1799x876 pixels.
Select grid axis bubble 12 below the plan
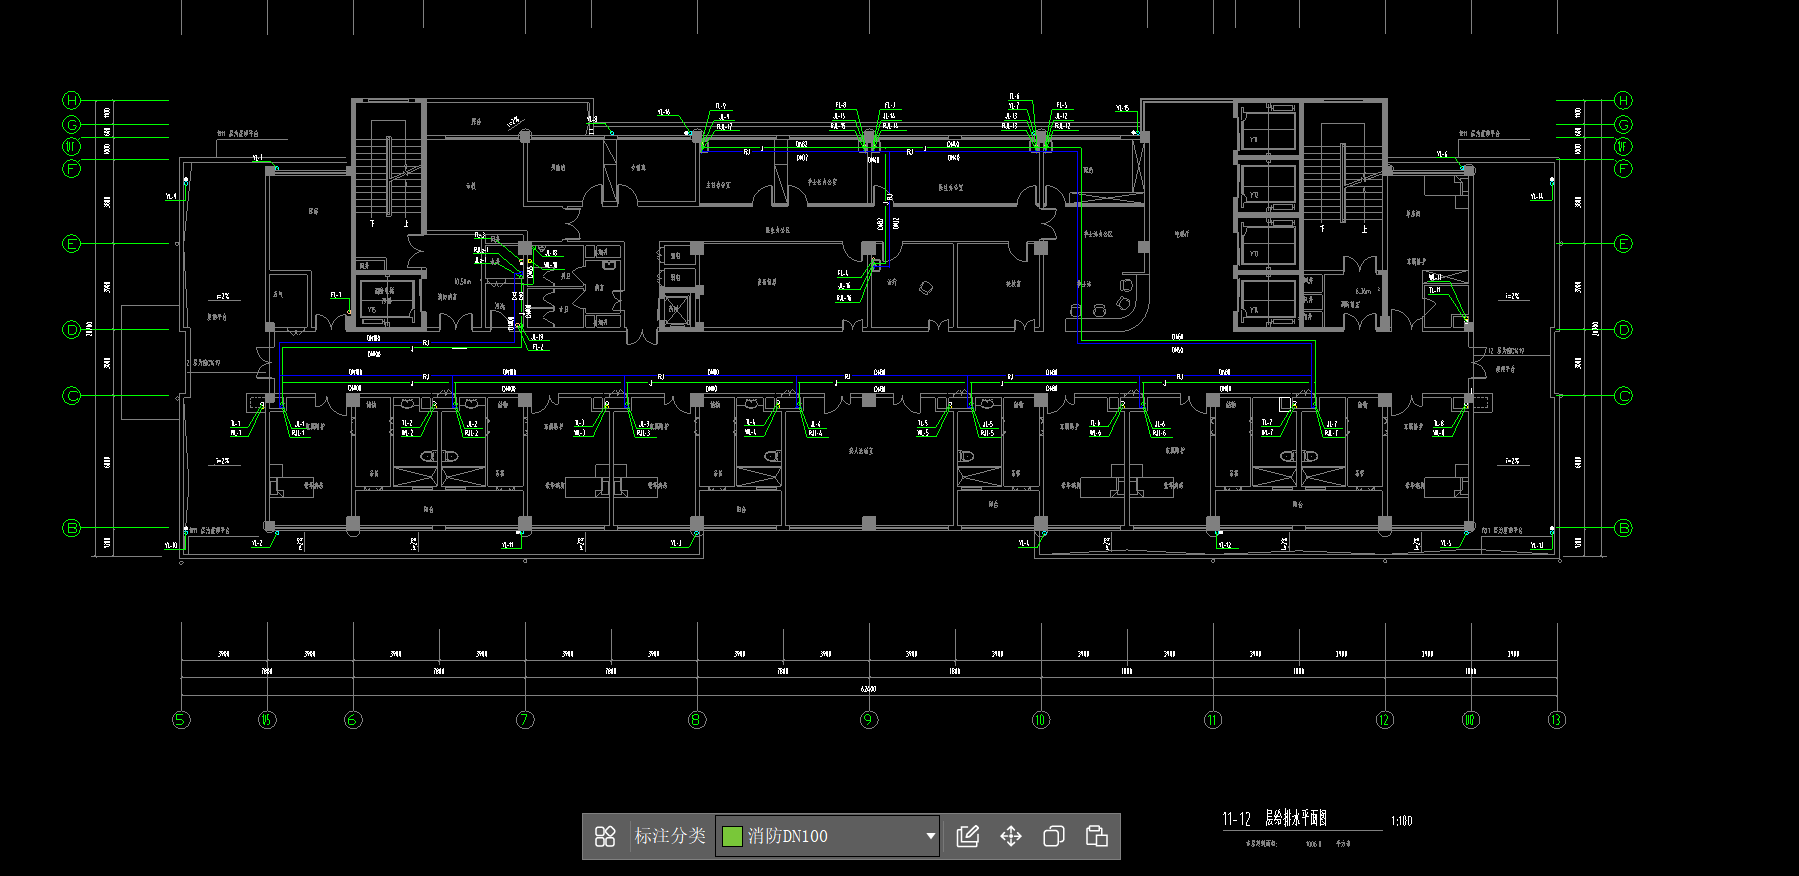[1385, 720]
